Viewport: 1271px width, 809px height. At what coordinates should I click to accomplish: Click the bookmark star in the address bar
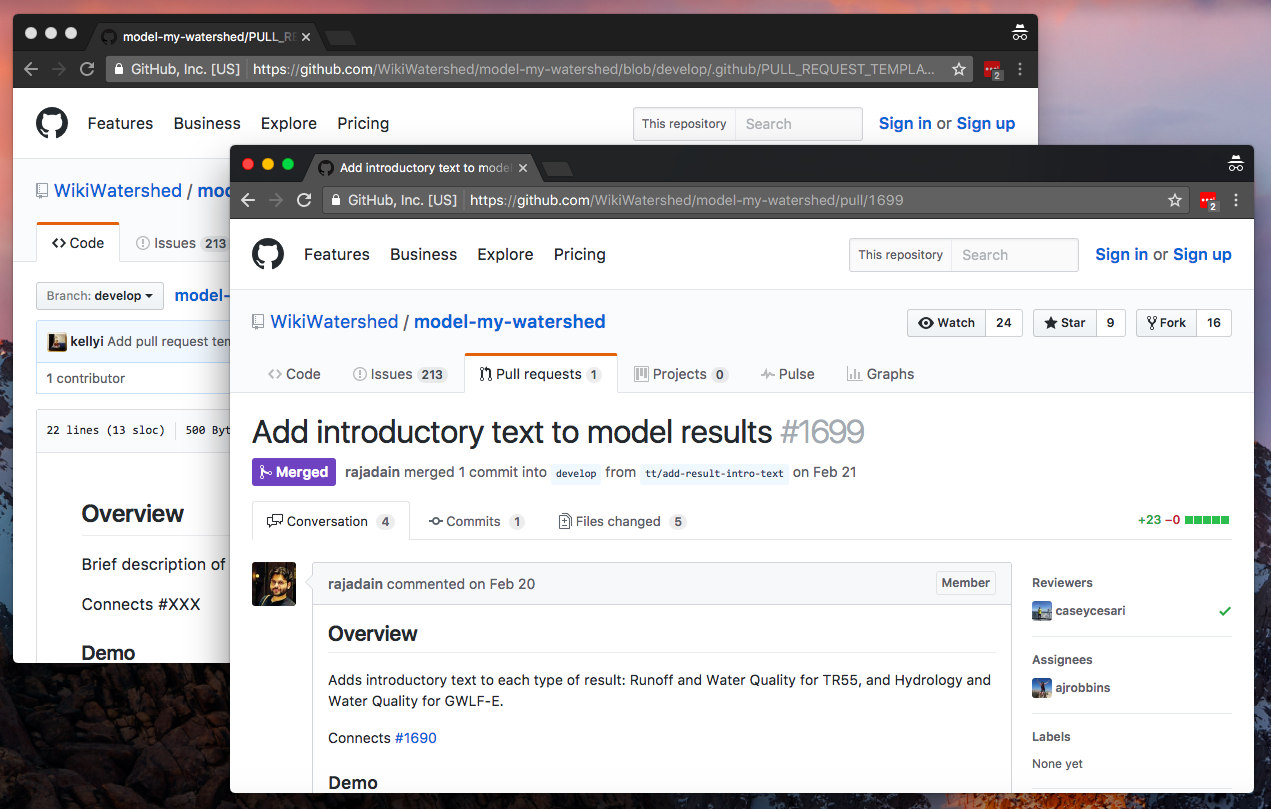point(1175,200)
